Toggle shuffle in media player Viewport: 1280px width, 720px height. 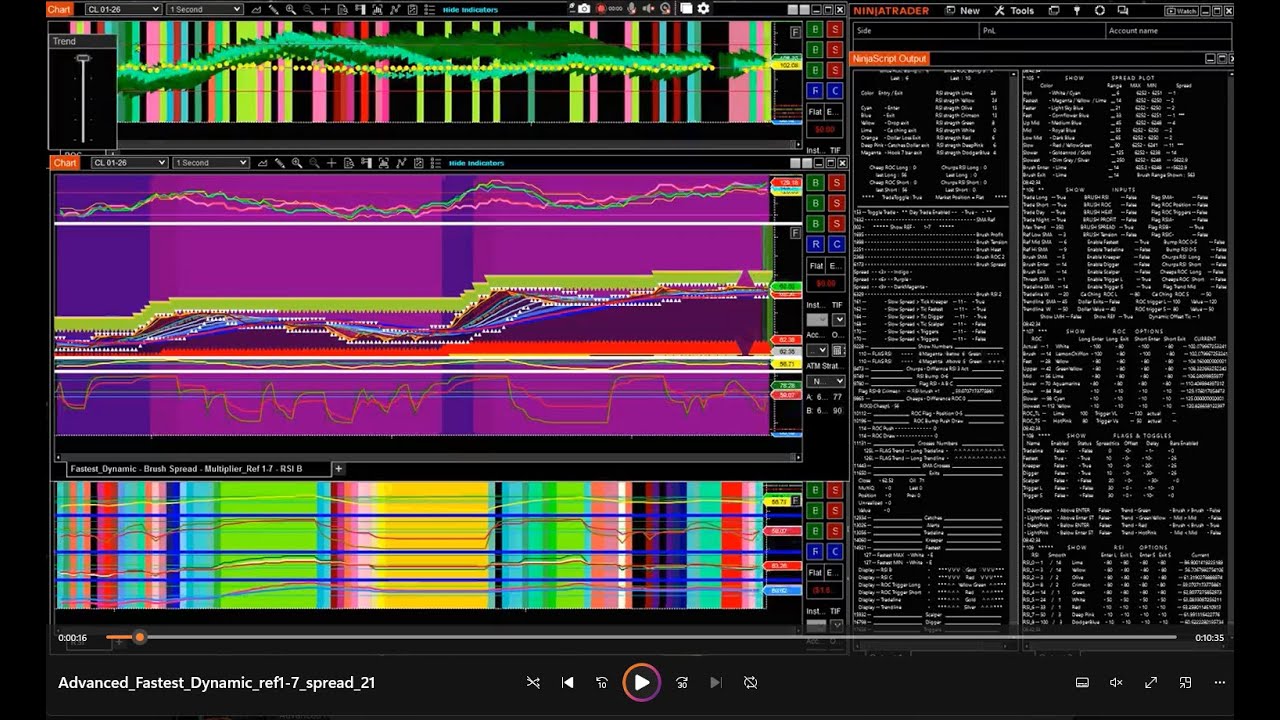(x=533, y=682)
